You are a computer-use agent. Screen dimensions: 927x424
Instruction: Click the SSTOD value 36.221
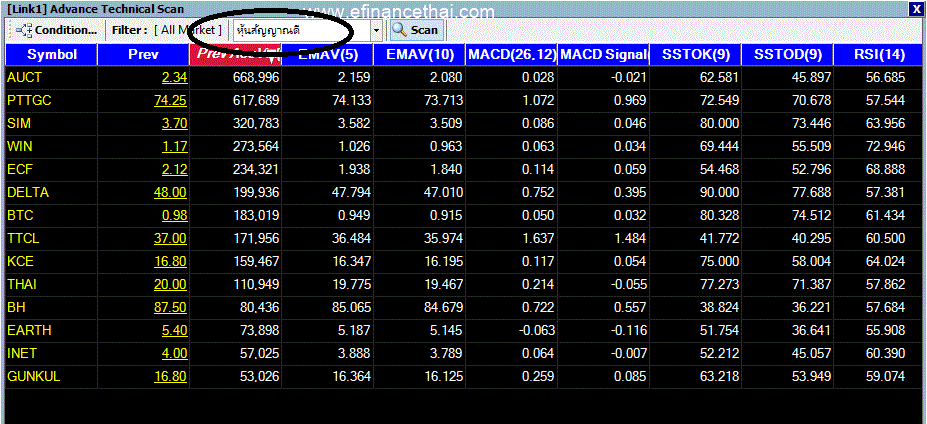811,308
